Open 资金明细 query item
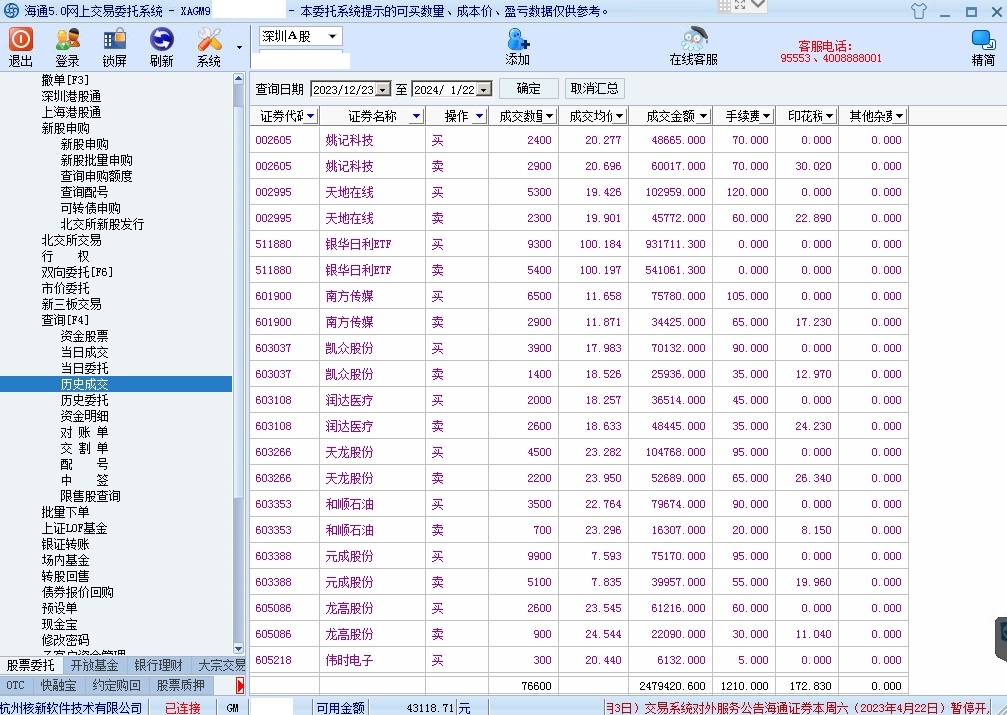This screenshot has height=715, width=1007. (84, 416)
